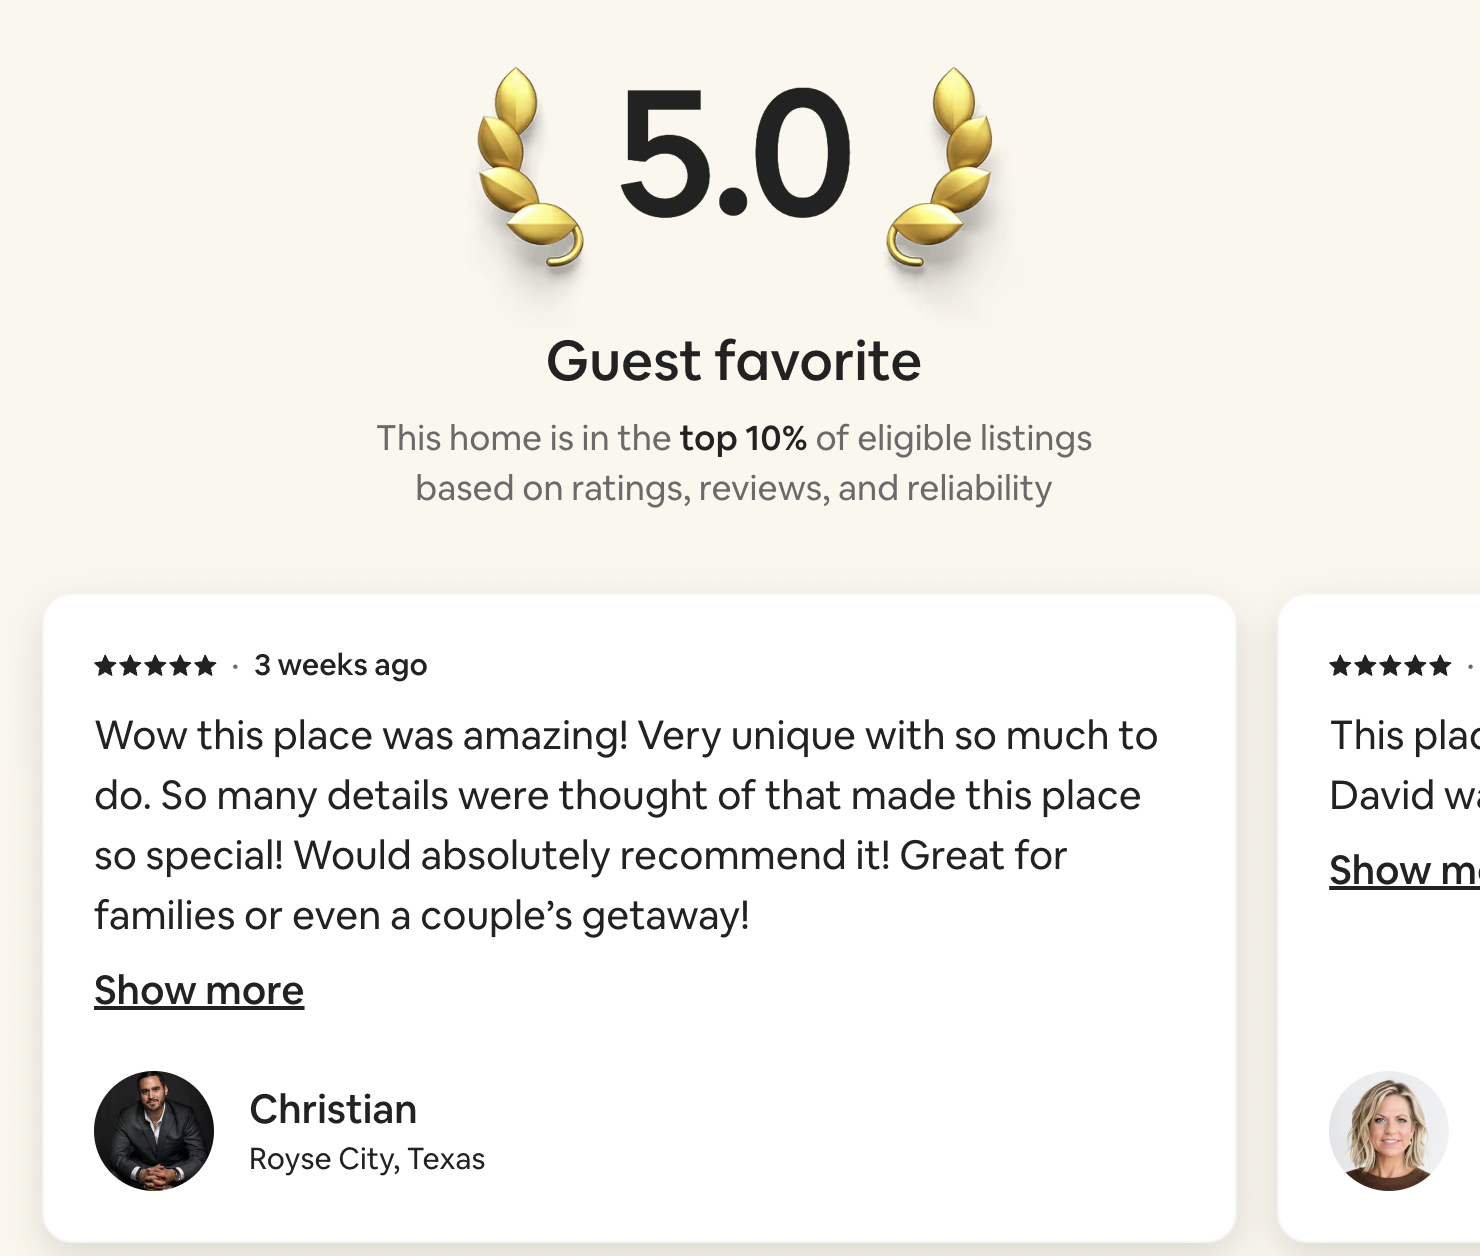Click the star rating on the second review card
The height and width of the screenshot is (1256, 1480).
pos(1390,666)
